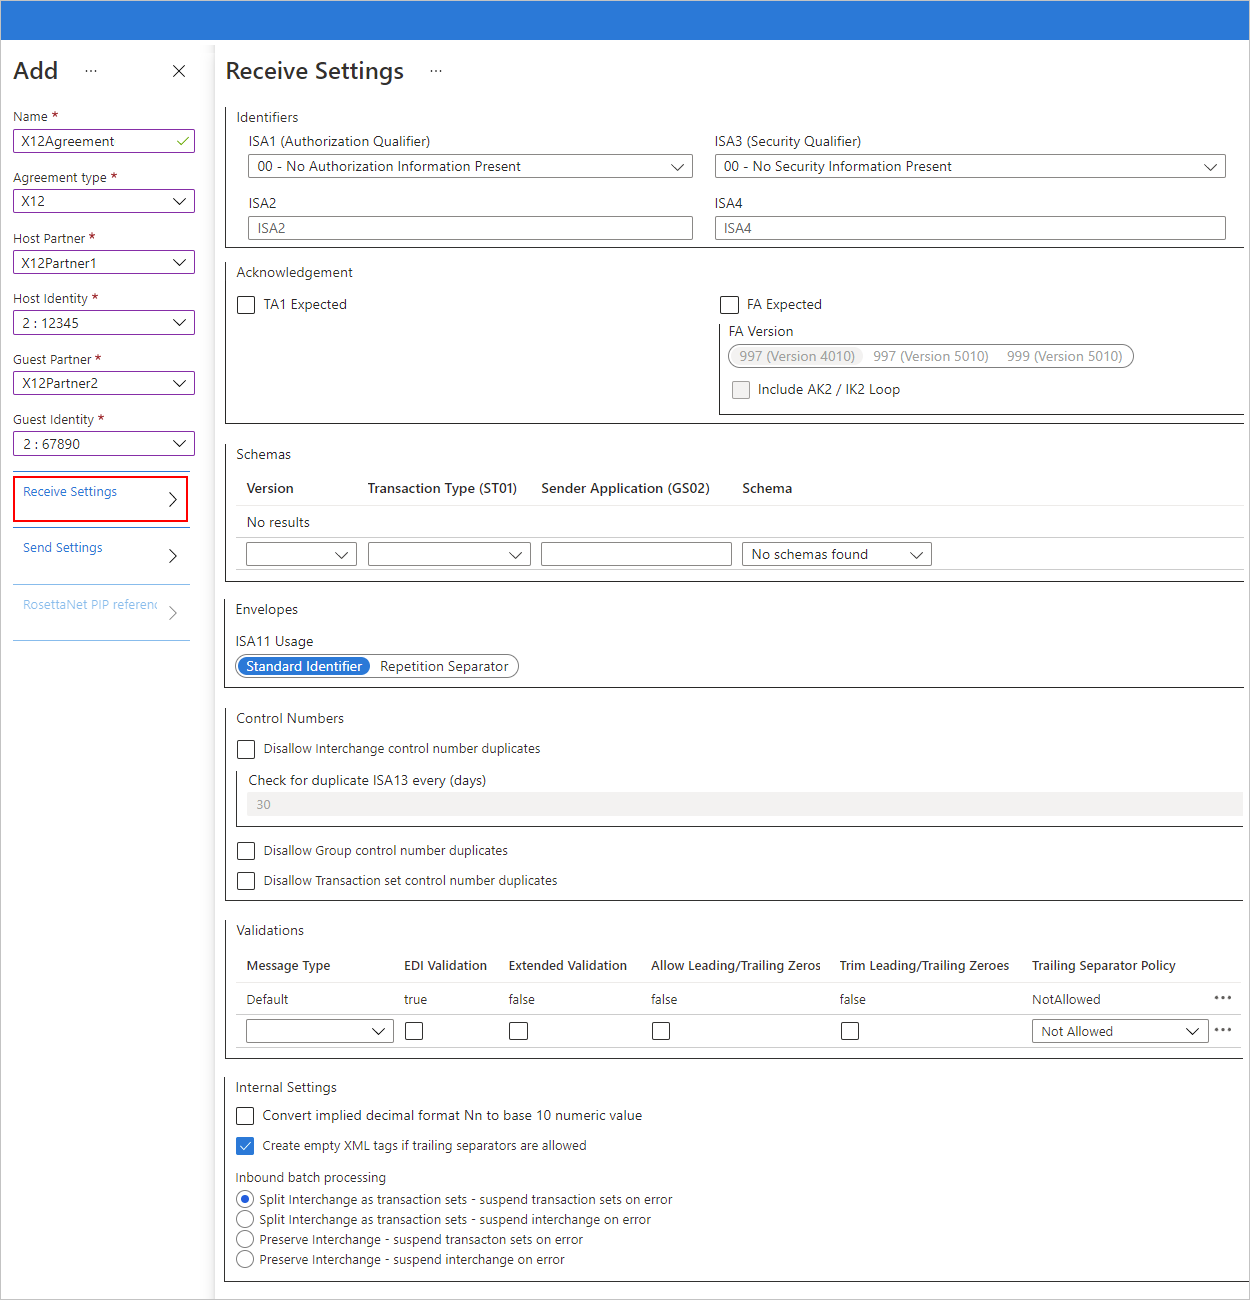Image resolution: width=1250 pixels, height=1300 pixels.
Task: Uncheck Create empty XML tags if trailing separators allowed
Action: (245, 1145)
